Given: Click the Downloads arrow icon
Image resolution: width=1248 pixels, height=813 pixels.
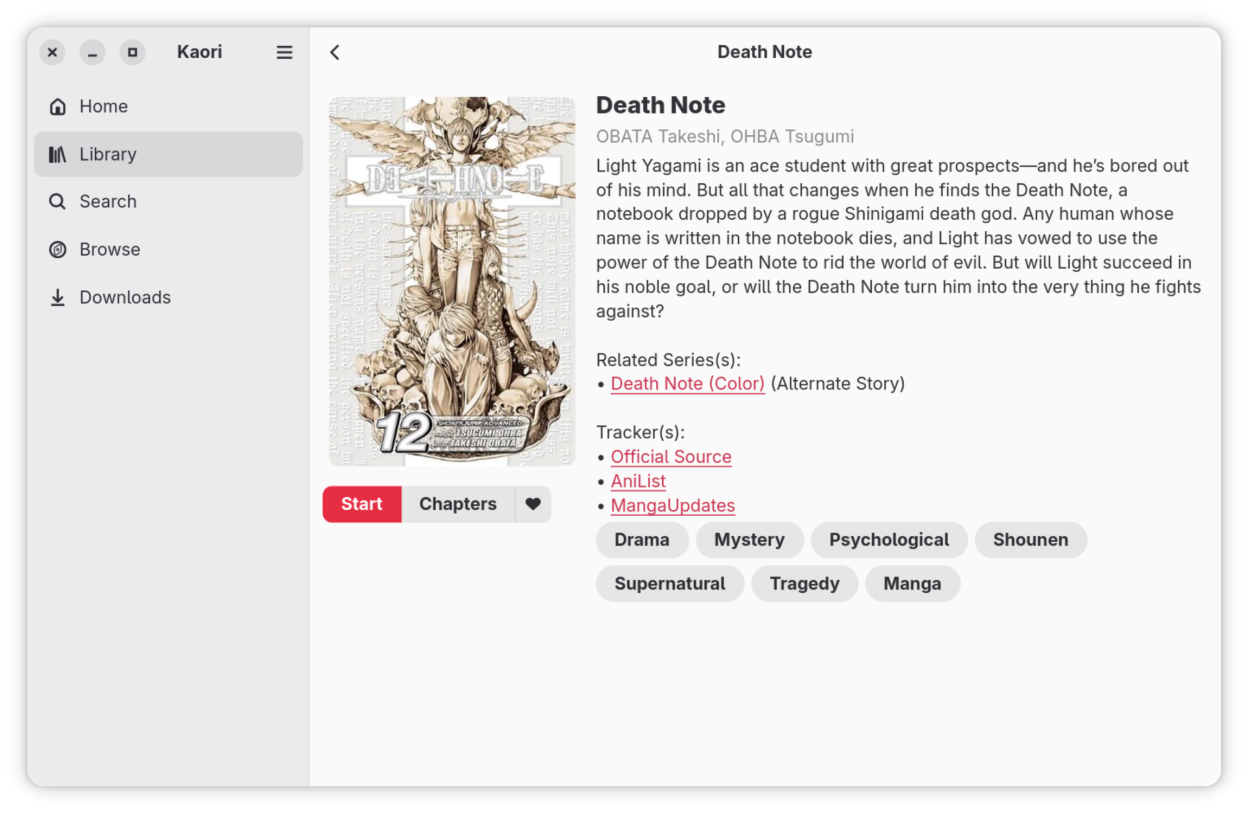Looking at the screenshot, I should 58,297.
